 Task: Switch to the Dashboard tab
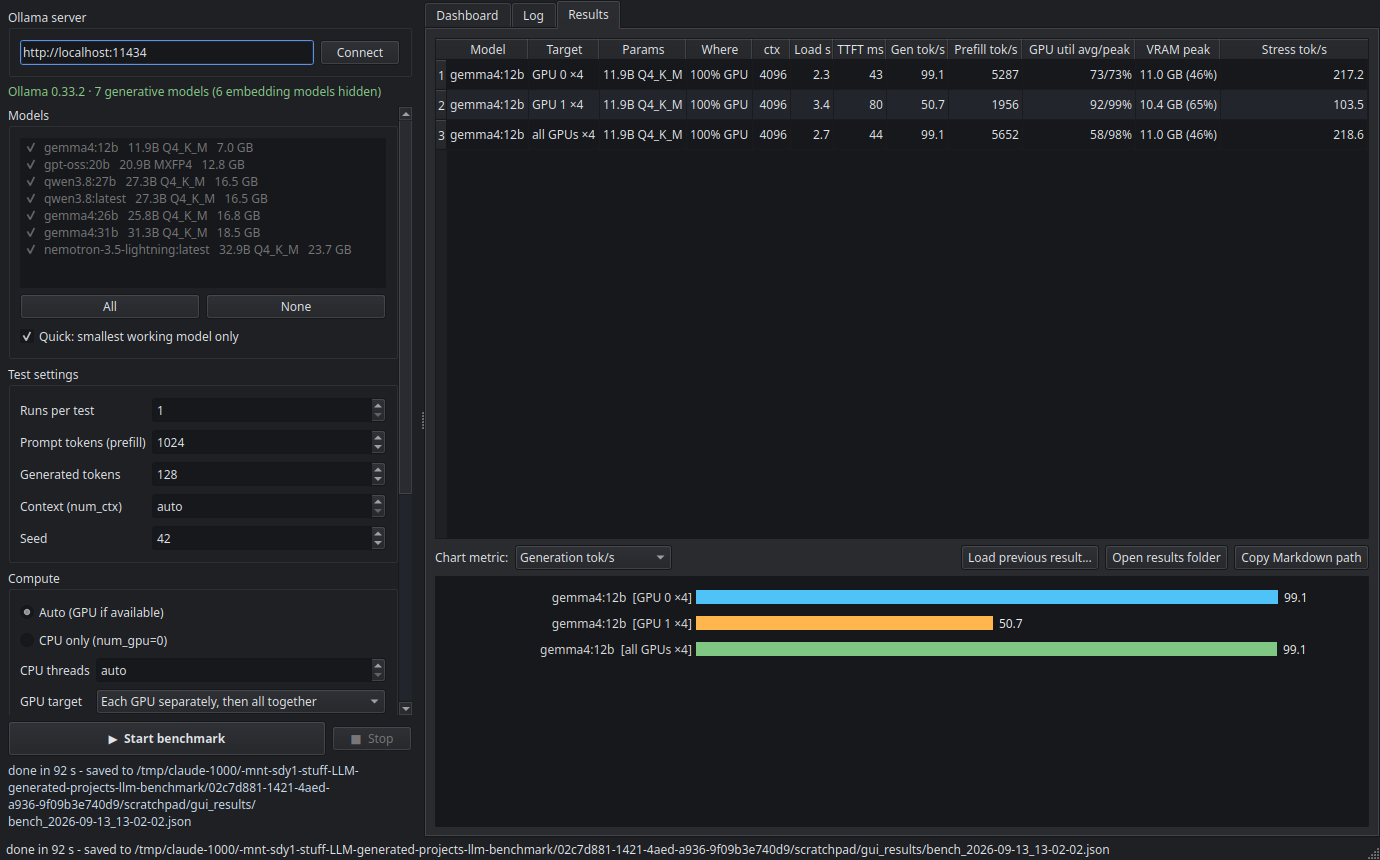(467, 15)
